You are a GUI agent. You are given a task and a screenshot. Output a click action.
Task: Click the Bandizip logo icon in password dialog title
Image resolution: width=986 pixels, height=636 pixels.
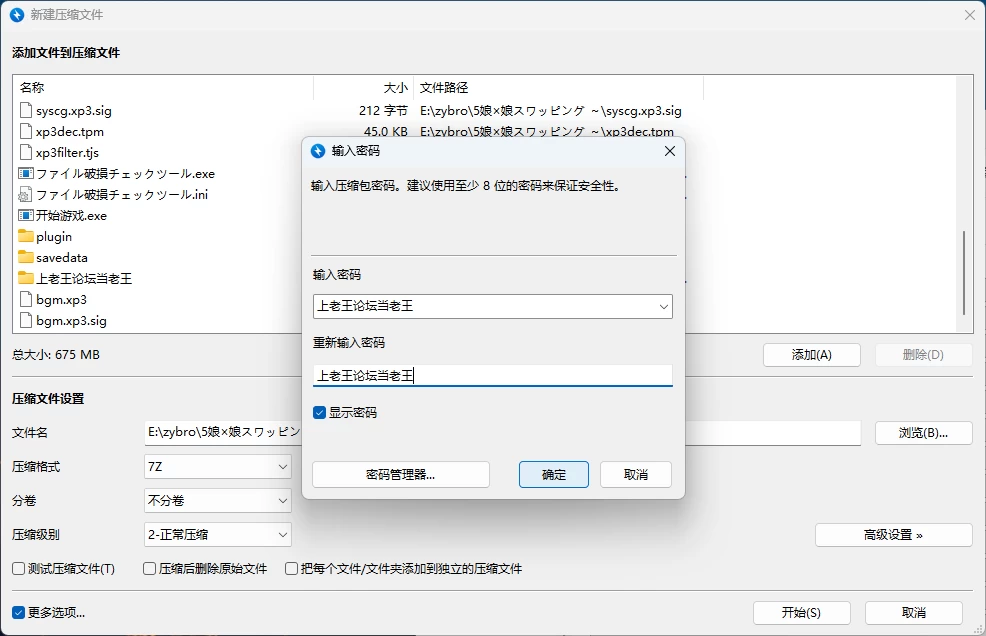318,151
